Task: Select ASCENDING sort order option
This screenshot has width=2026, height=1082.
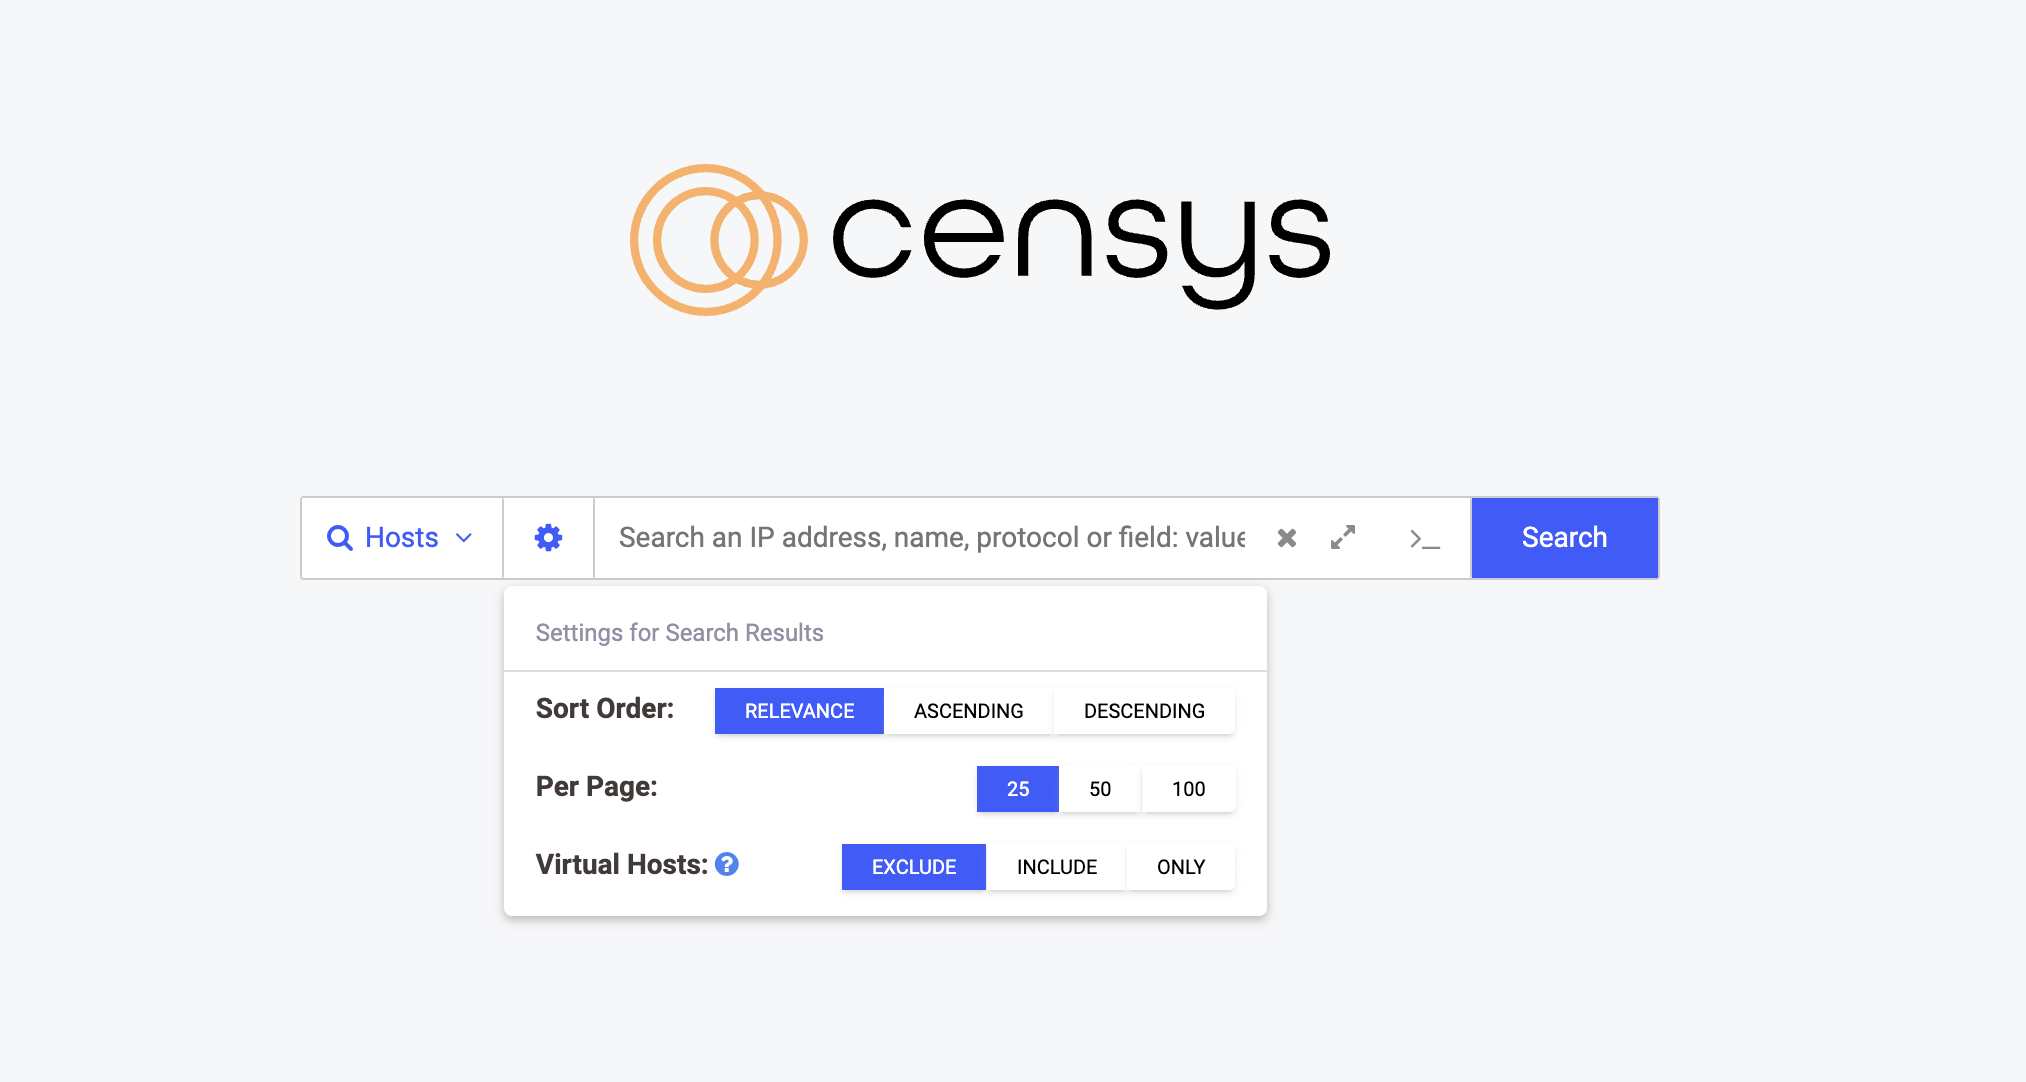Action: [969, 711]
